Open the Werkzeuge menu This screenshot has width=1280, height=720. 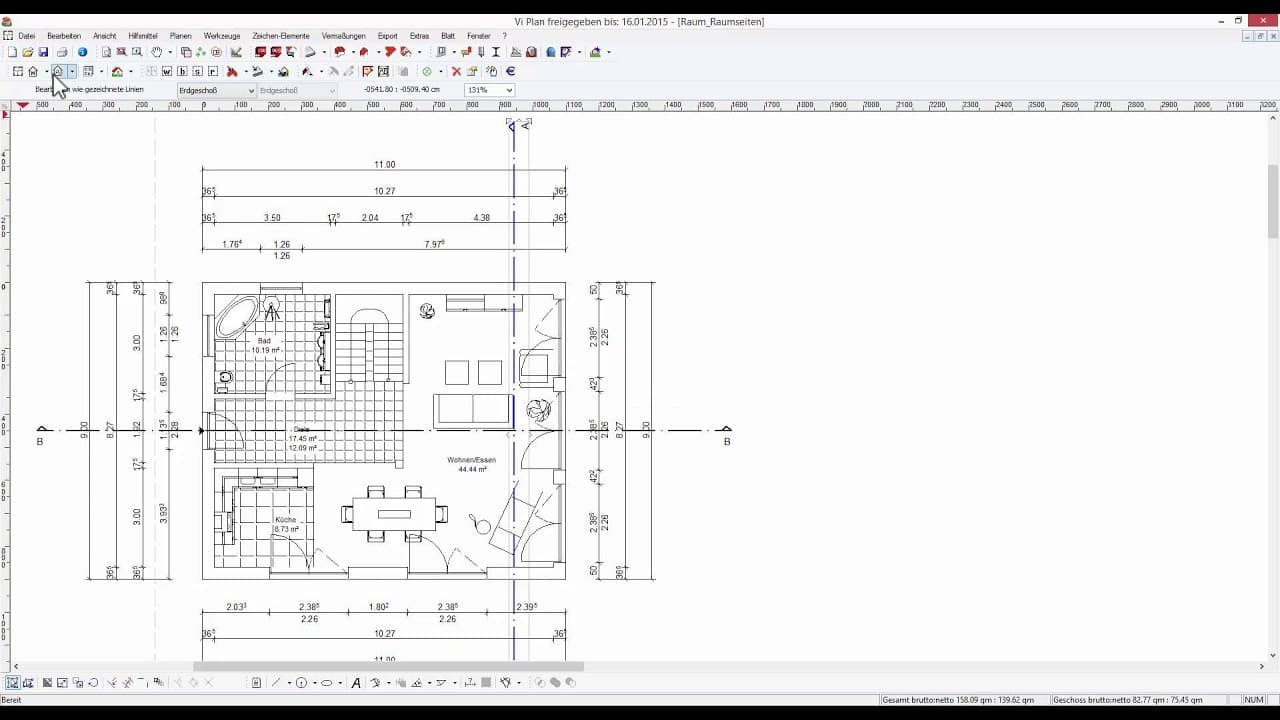(x=222, y=36)
